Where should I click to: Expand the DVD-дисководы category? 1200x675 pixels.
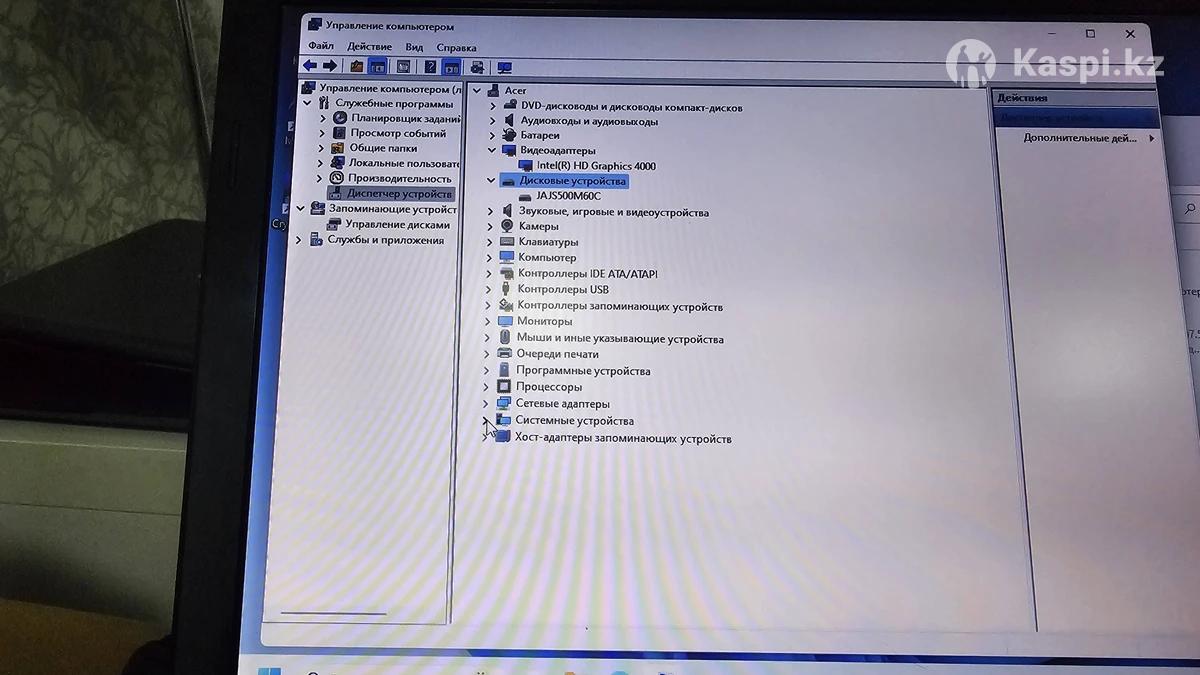[492, 106]
